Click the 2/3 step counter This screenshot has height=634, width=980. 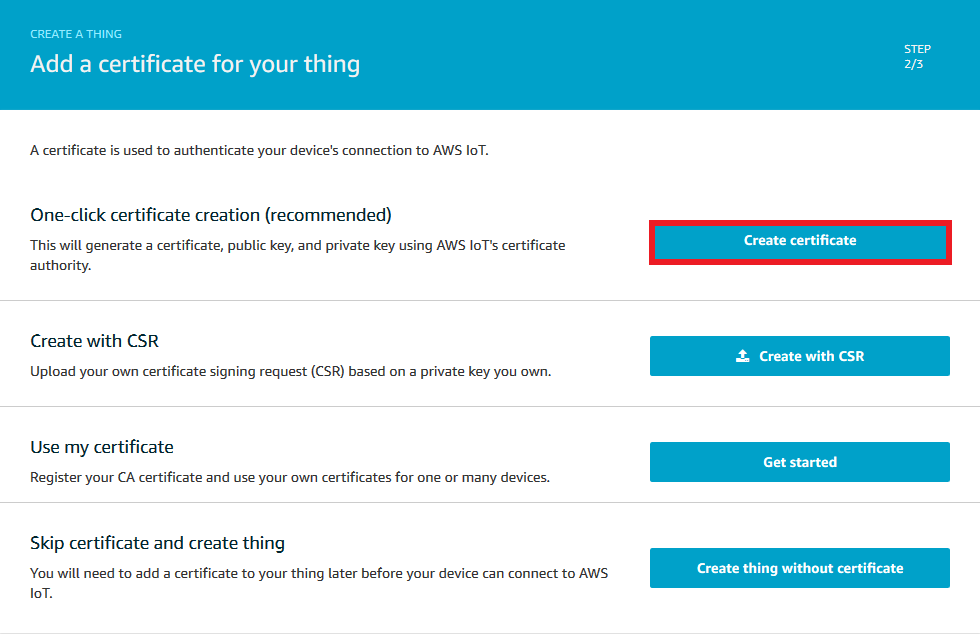point(913,64)
